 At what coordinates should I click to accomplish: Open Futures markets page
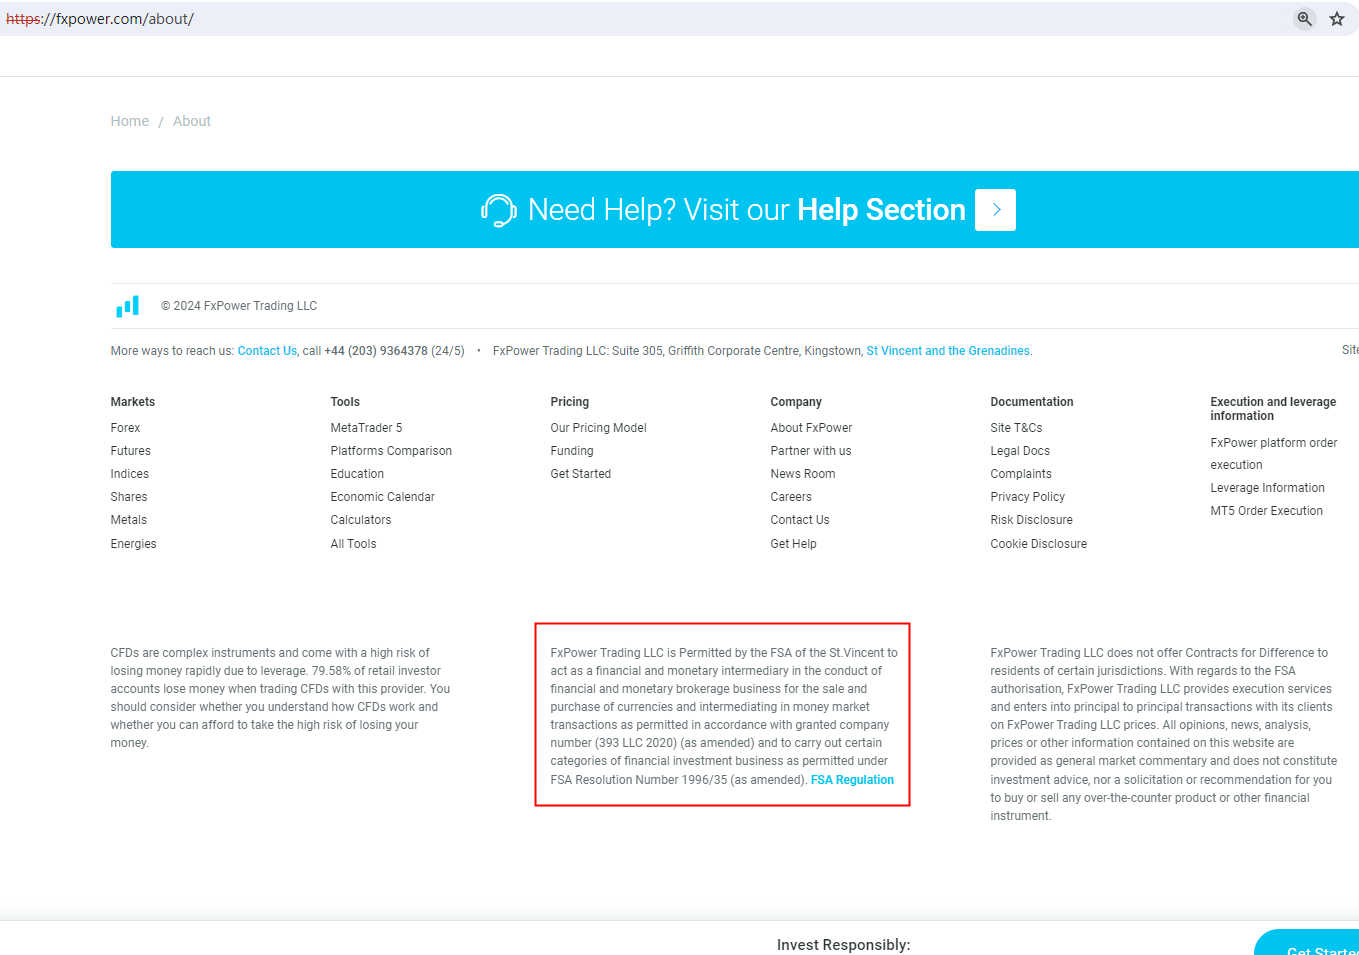(x=131, y=451)
